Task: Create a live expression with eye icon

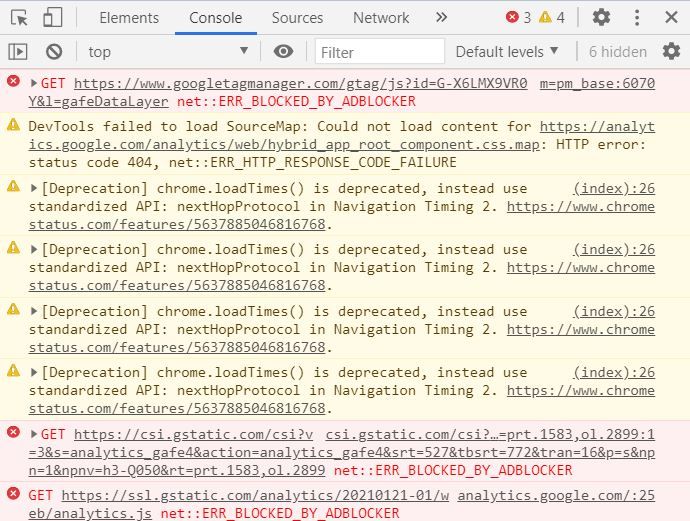Action: 283,51
